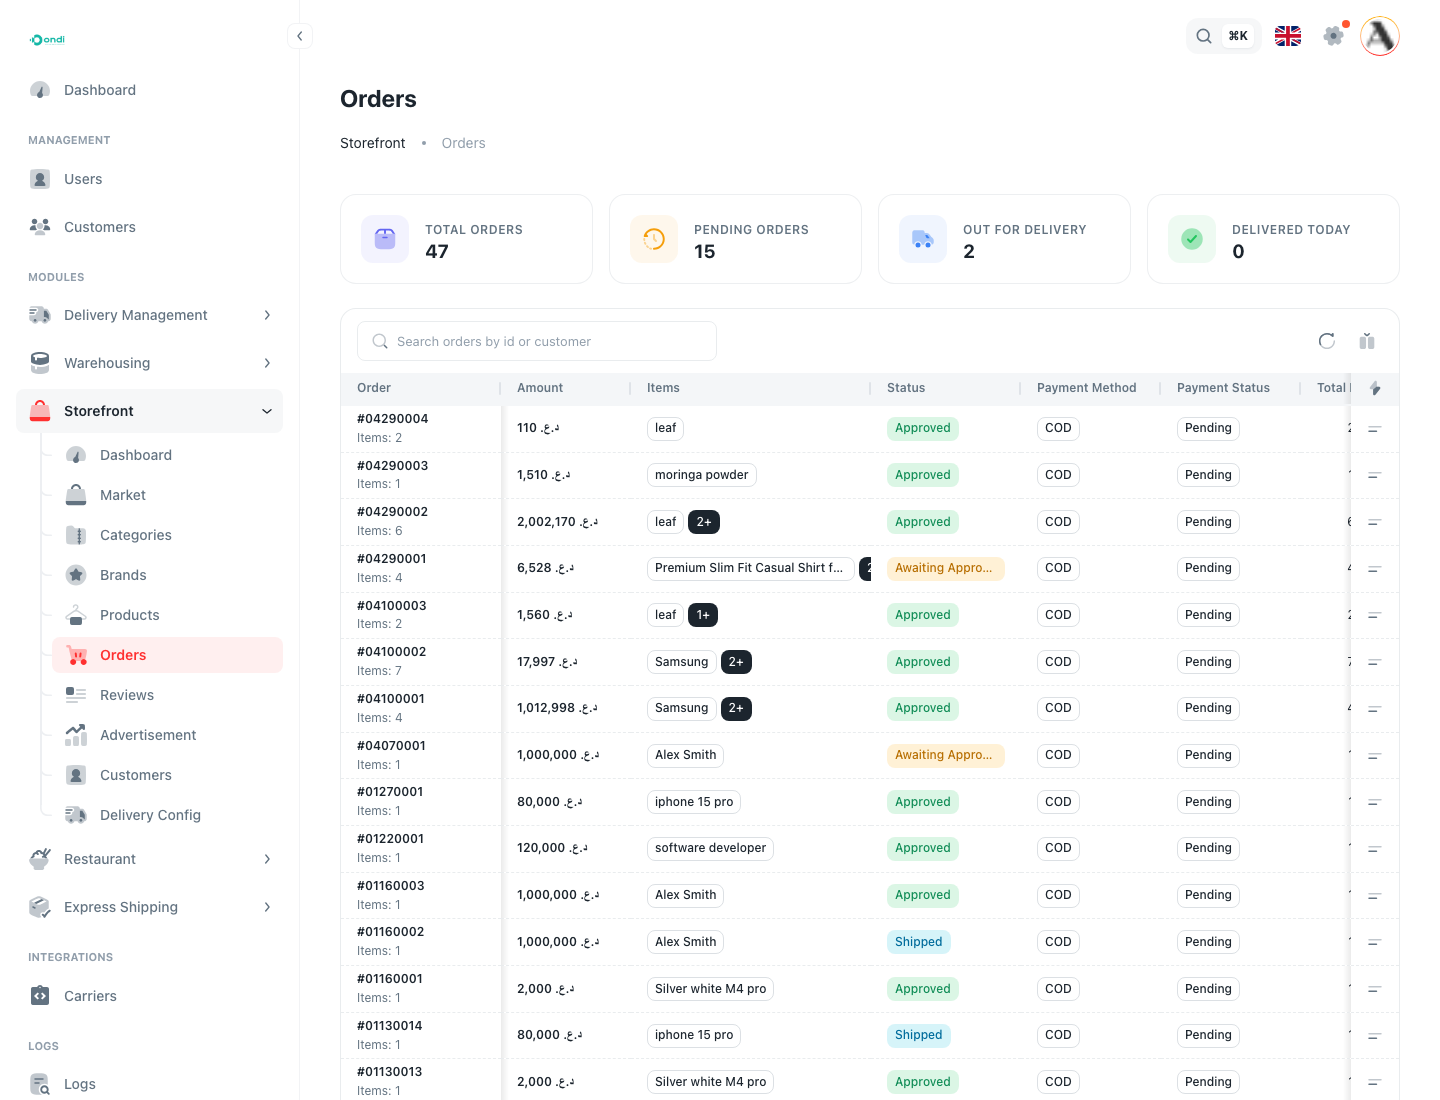Click the Ondi logo

click(x=47, y=40)
